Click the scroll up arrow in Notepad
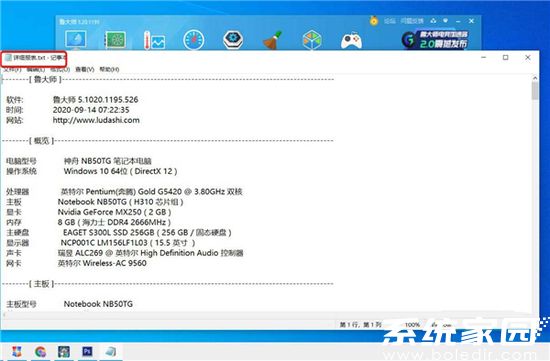 click(535, 78)
